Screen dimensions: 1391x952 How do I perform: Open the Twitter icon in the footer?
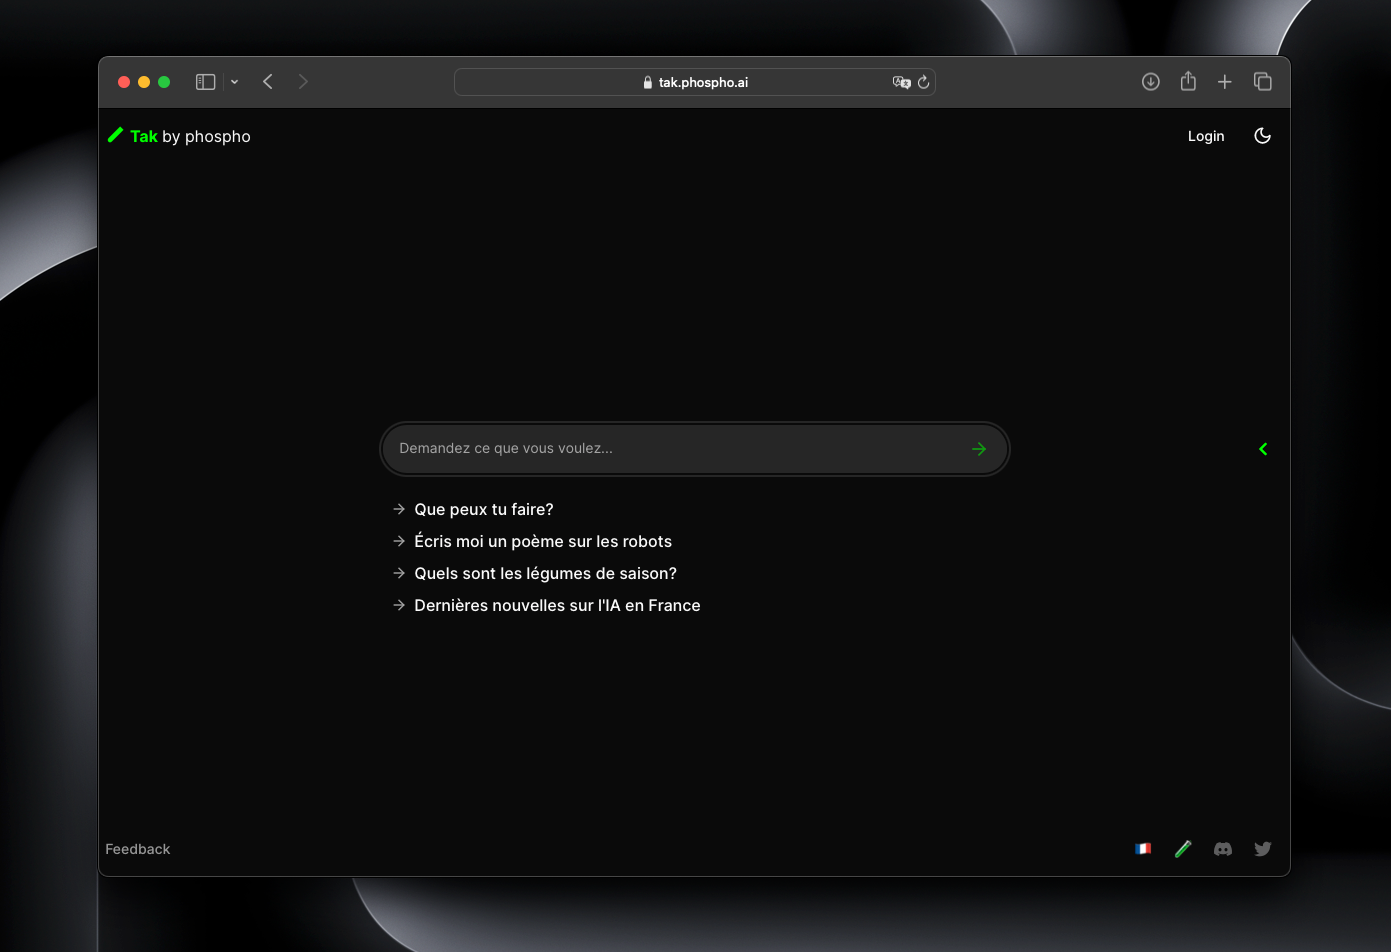1262,848
